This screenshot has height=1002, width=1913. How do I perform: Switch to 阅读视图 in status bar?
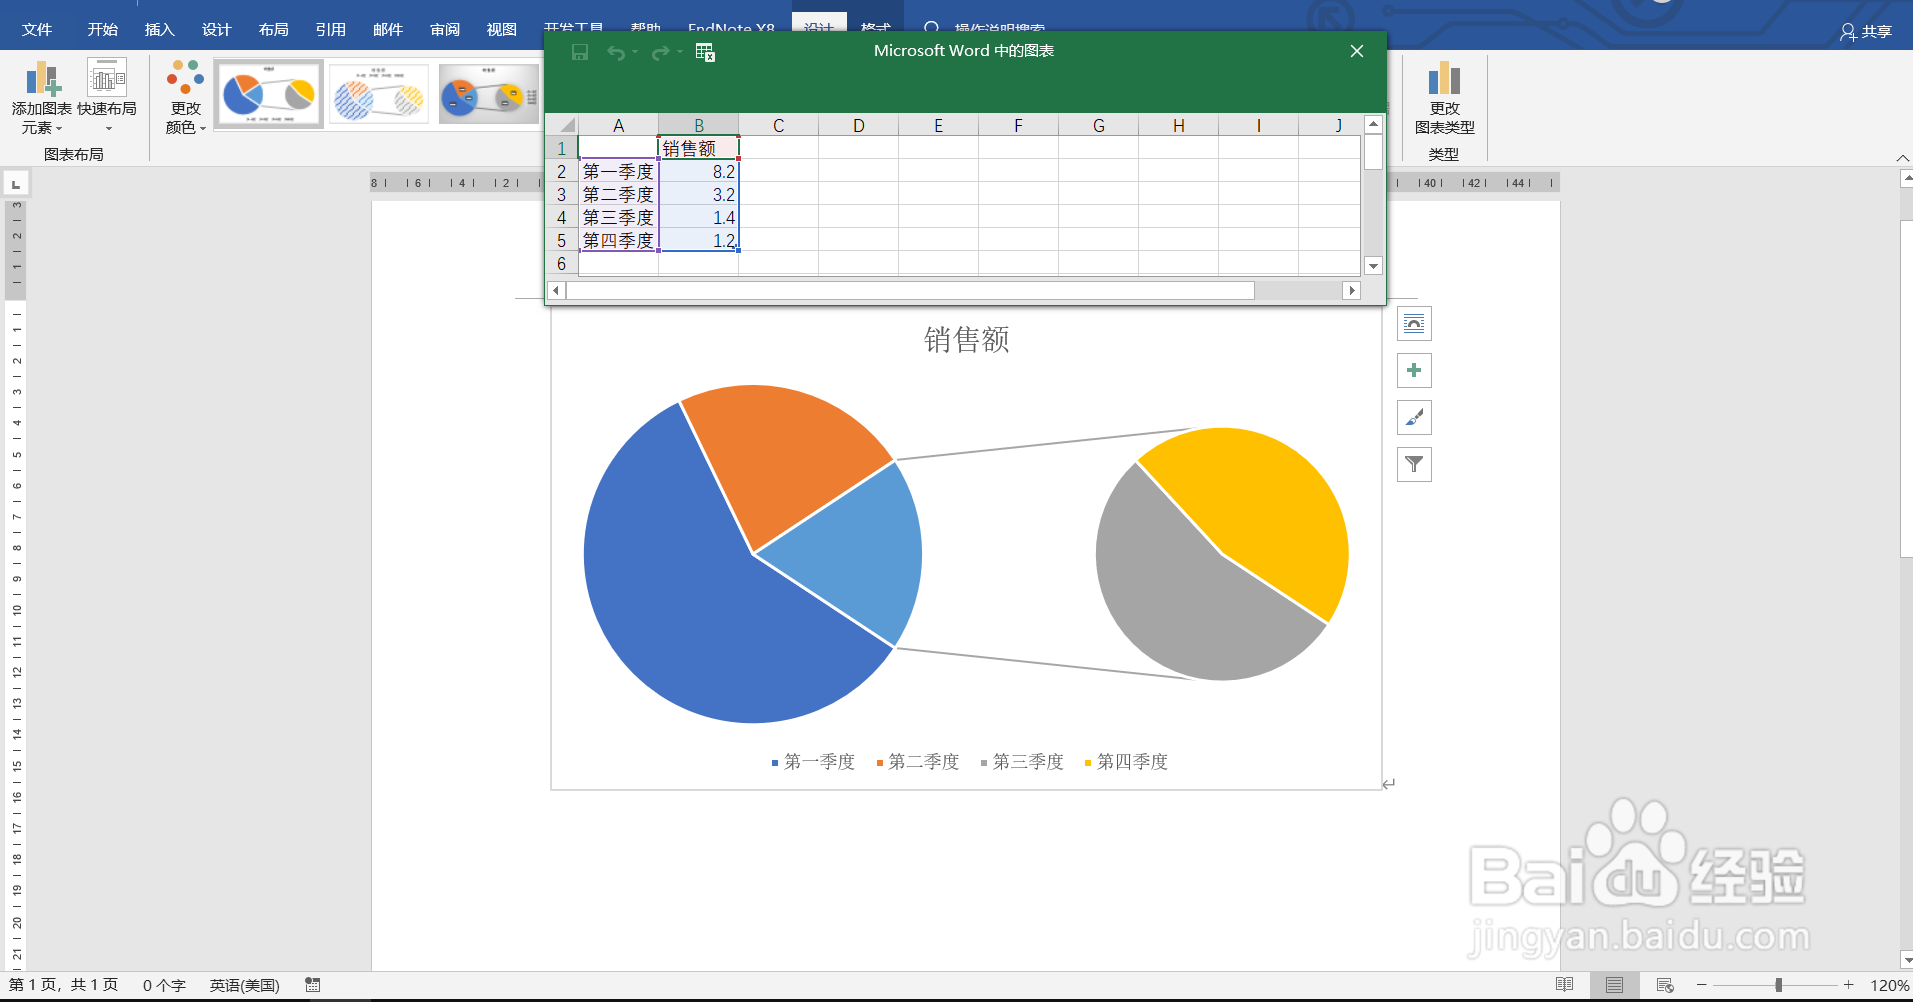pos(1565,984)
